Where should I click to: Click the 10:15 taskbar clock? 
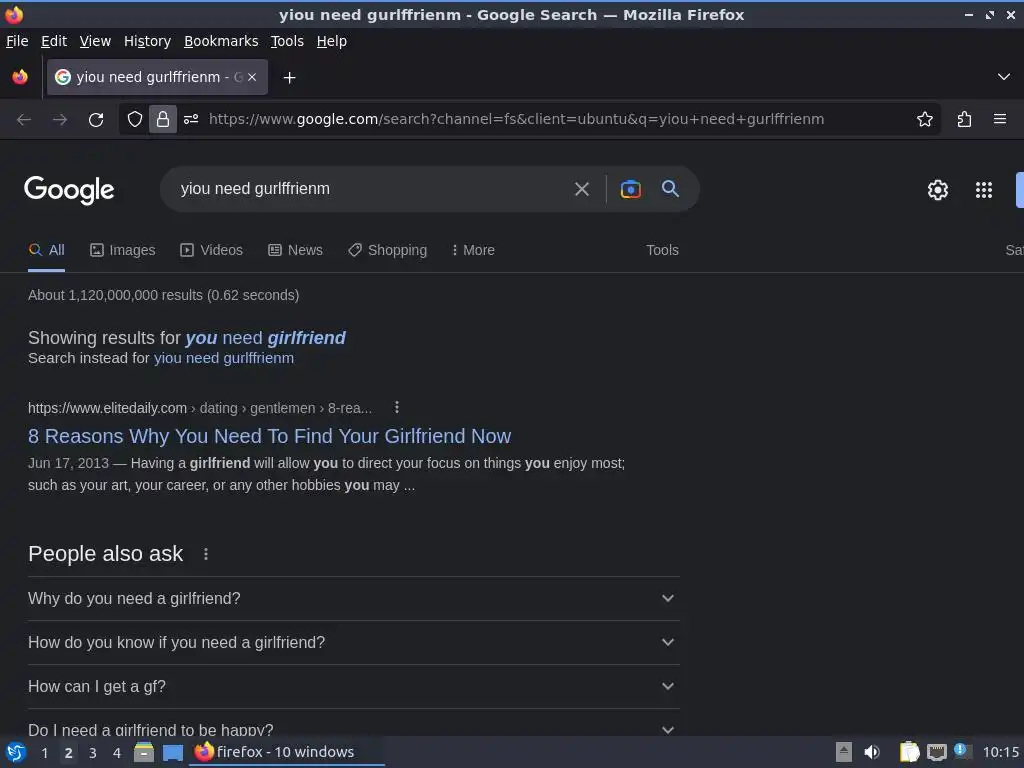(x=1000, y=752)
